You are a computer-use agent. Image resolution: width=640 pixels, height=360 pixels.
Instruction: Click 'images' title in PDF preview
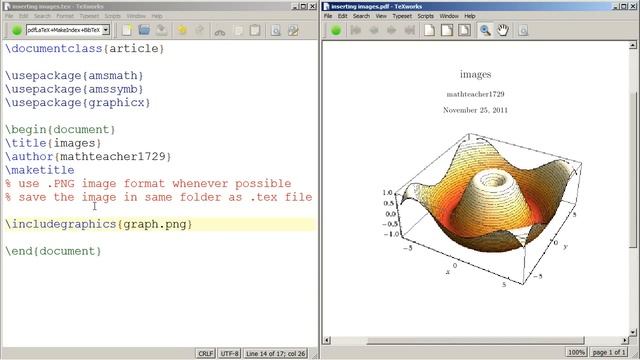click(476, 74)
